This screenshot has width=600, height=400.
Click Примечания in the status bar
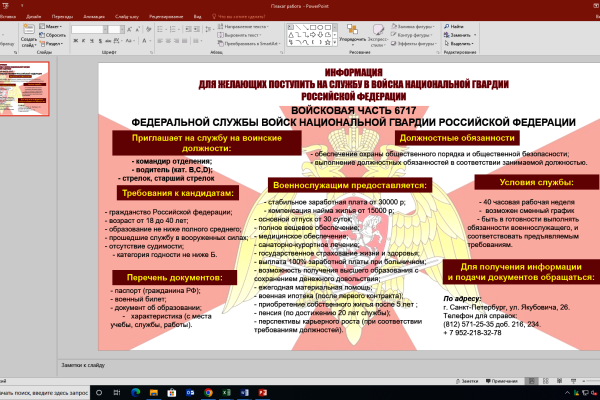pos(502,381)
